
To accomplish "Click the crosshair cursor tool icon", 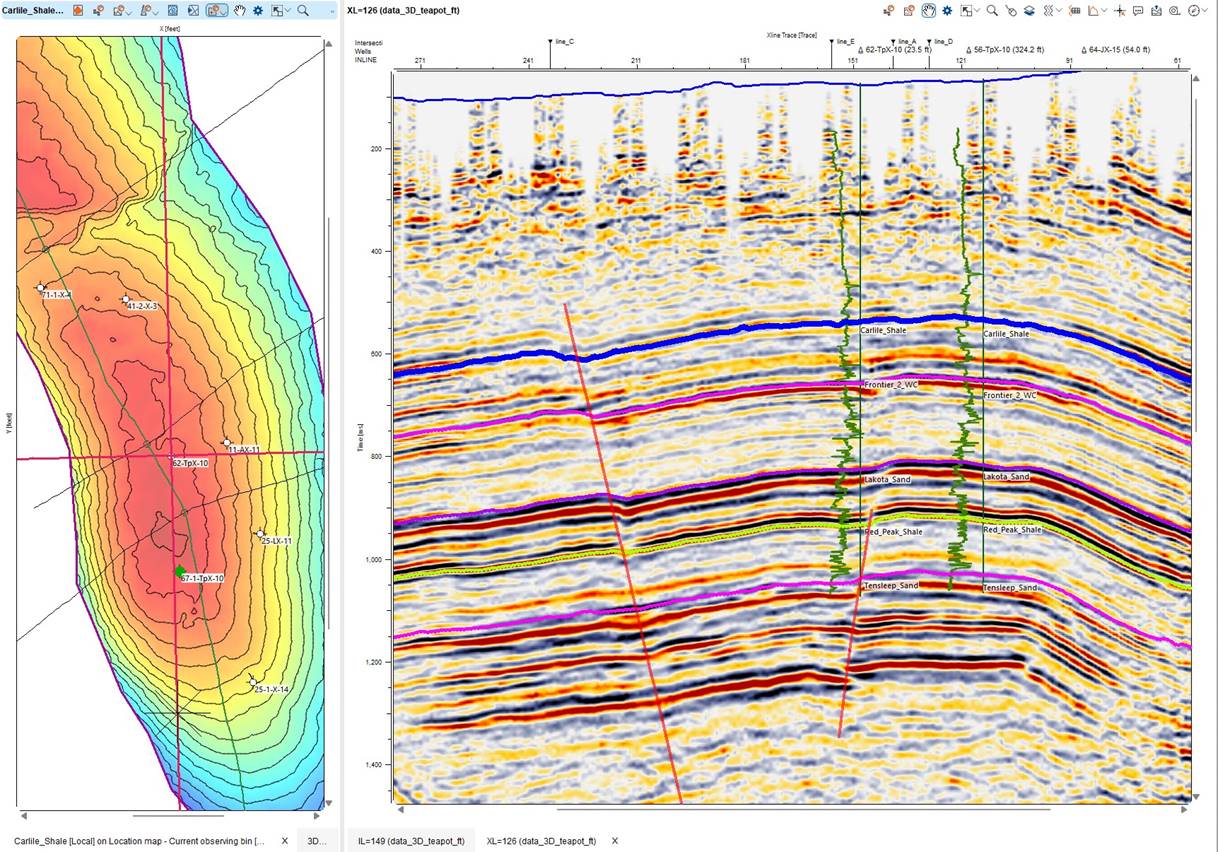I will click(1119, 11).
